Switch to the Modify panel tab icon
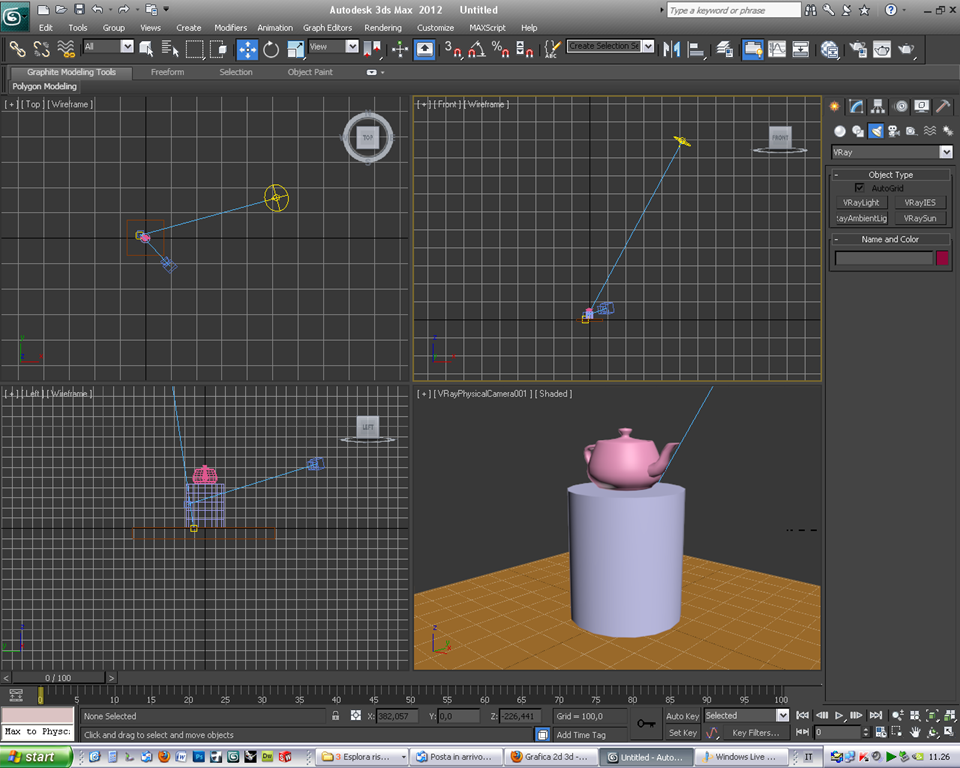 [856, 107]
